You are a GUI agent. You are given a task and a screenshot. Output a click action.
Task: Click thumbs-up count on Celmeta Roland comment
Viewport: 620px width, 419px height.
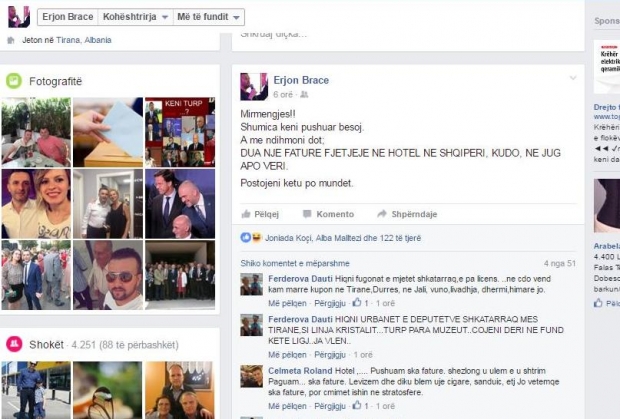(361, 406)
